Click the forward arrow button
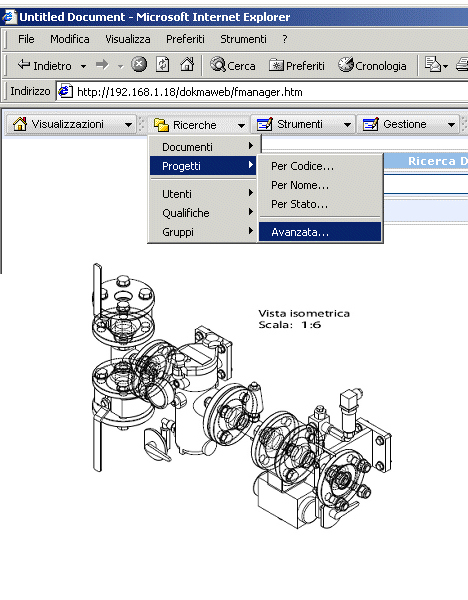Viewport: 468px width, 600px height. [102, 65]
